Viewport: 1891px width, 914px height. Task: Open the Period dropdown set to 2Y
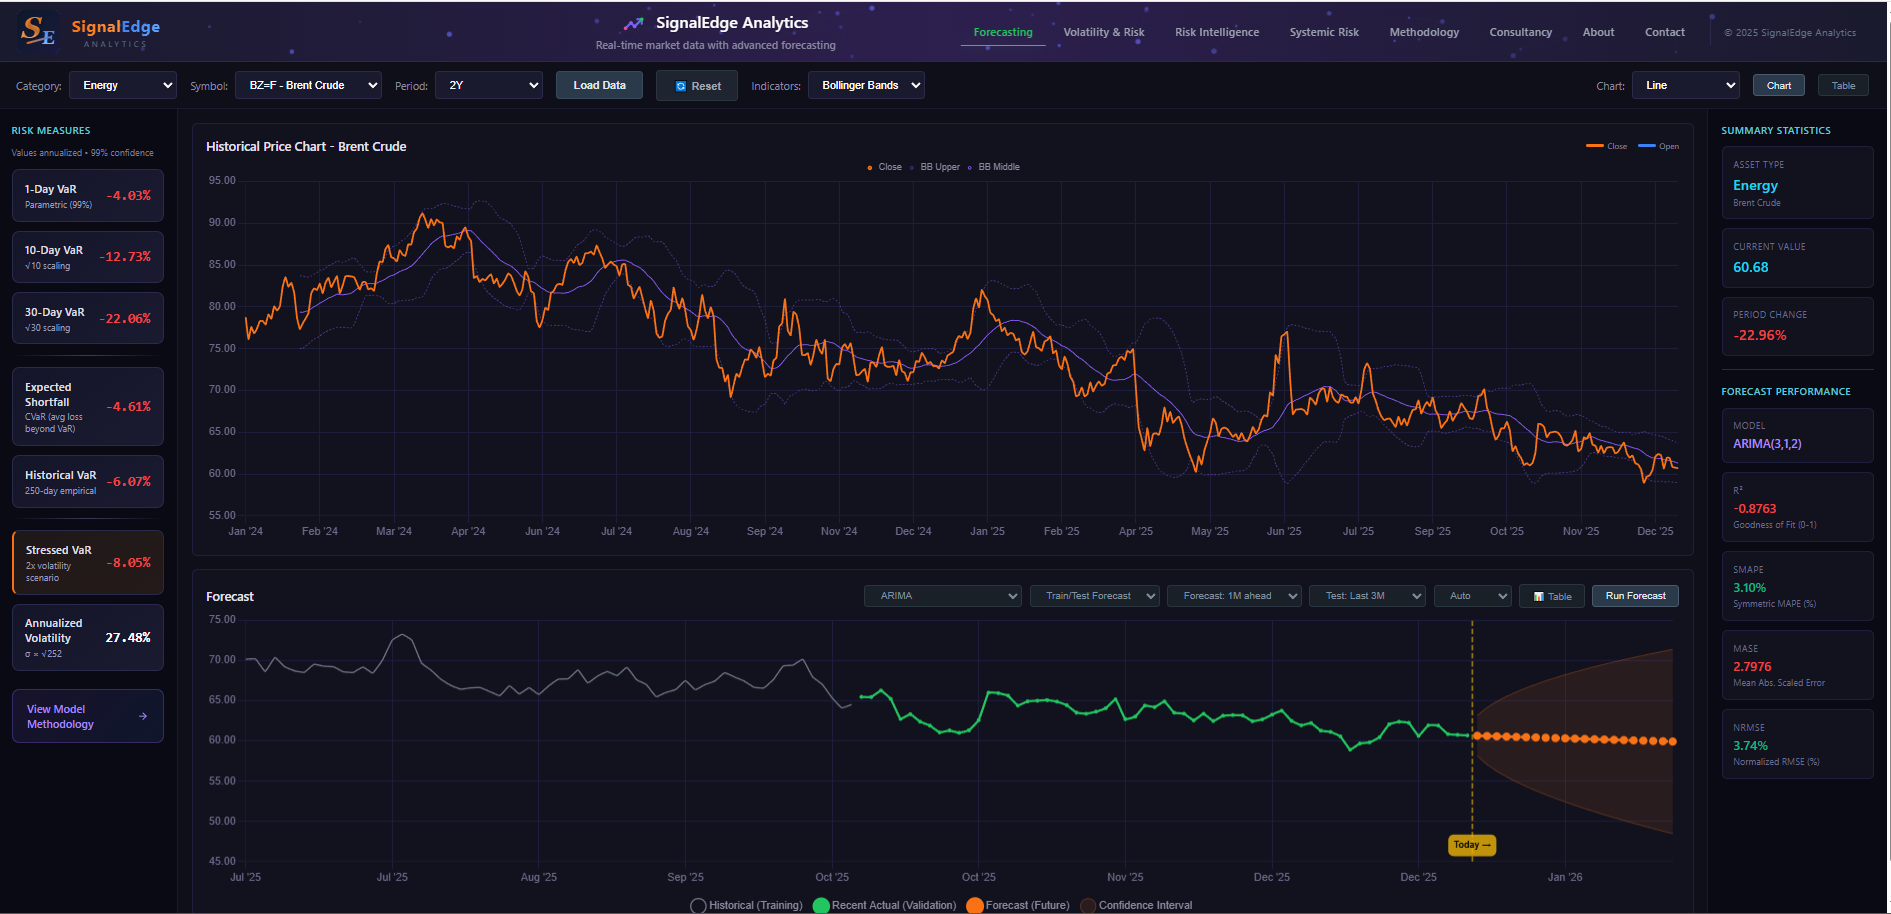click(x=489, y=85)
